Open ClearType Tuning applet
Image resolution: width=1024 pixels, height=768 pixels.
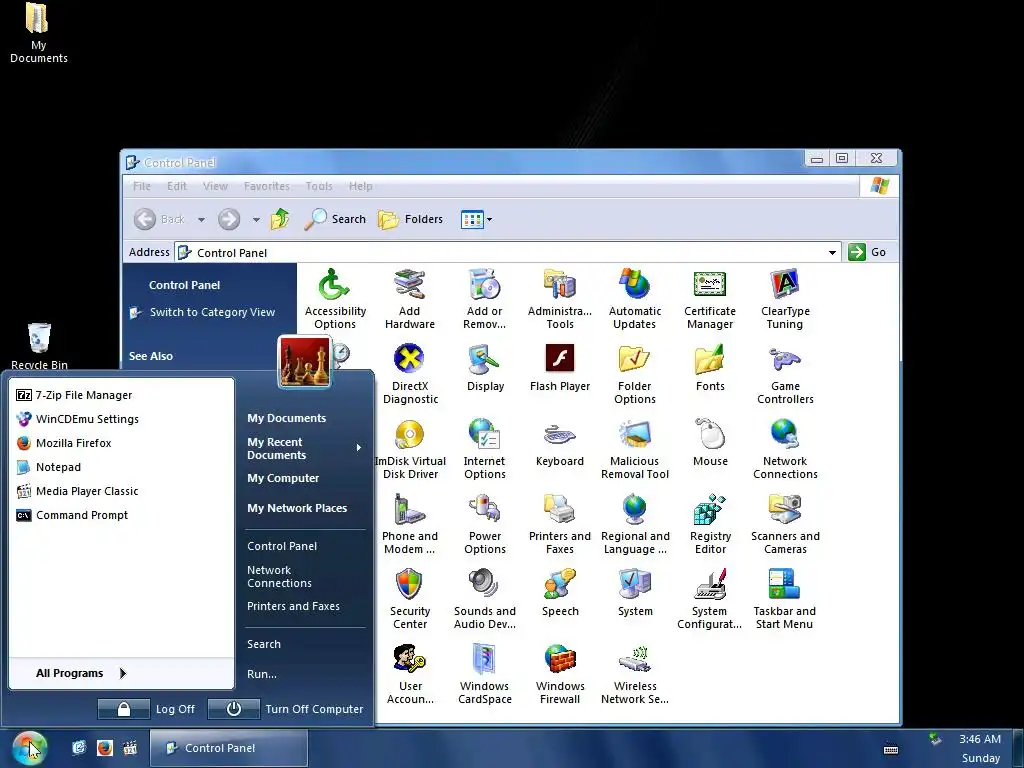785,299
